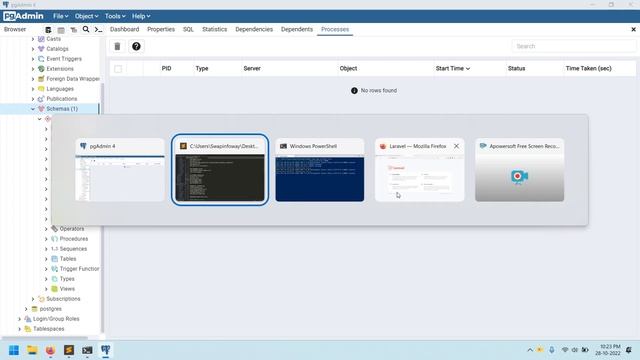Switch to the Dependencies tab
This screenshot has height=360, width=640.
pos(254,29)
